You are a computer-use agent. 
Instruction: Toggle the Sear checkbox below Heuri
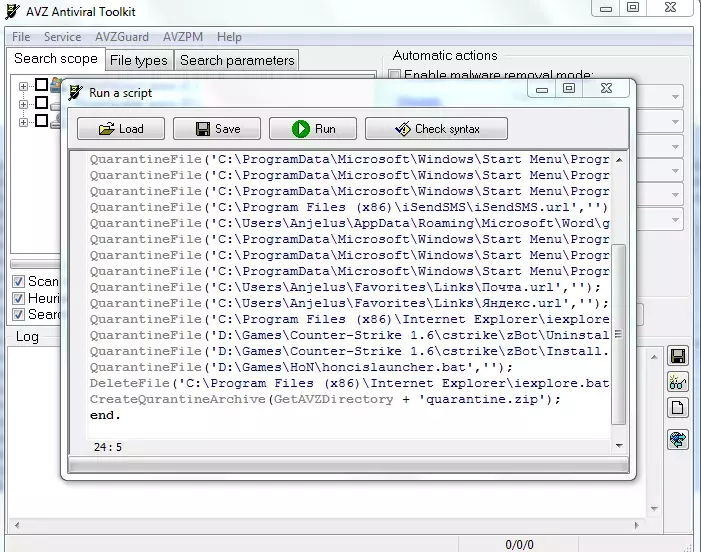[18, 314]
